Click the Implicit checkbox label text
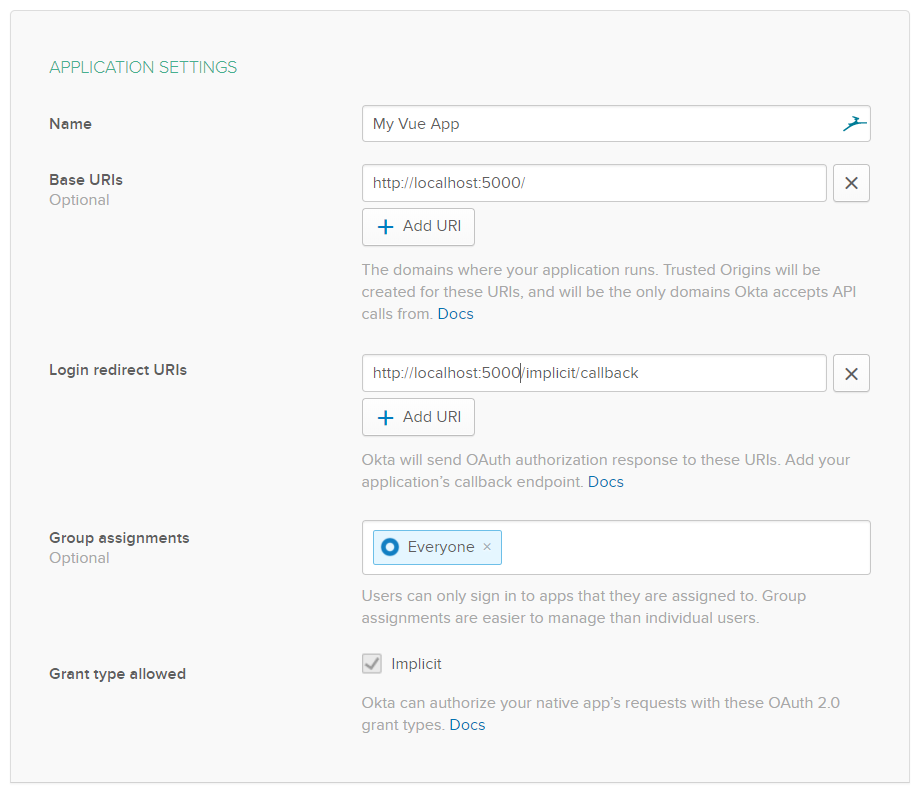The image size is (920, 795). (x=416, y=664)
